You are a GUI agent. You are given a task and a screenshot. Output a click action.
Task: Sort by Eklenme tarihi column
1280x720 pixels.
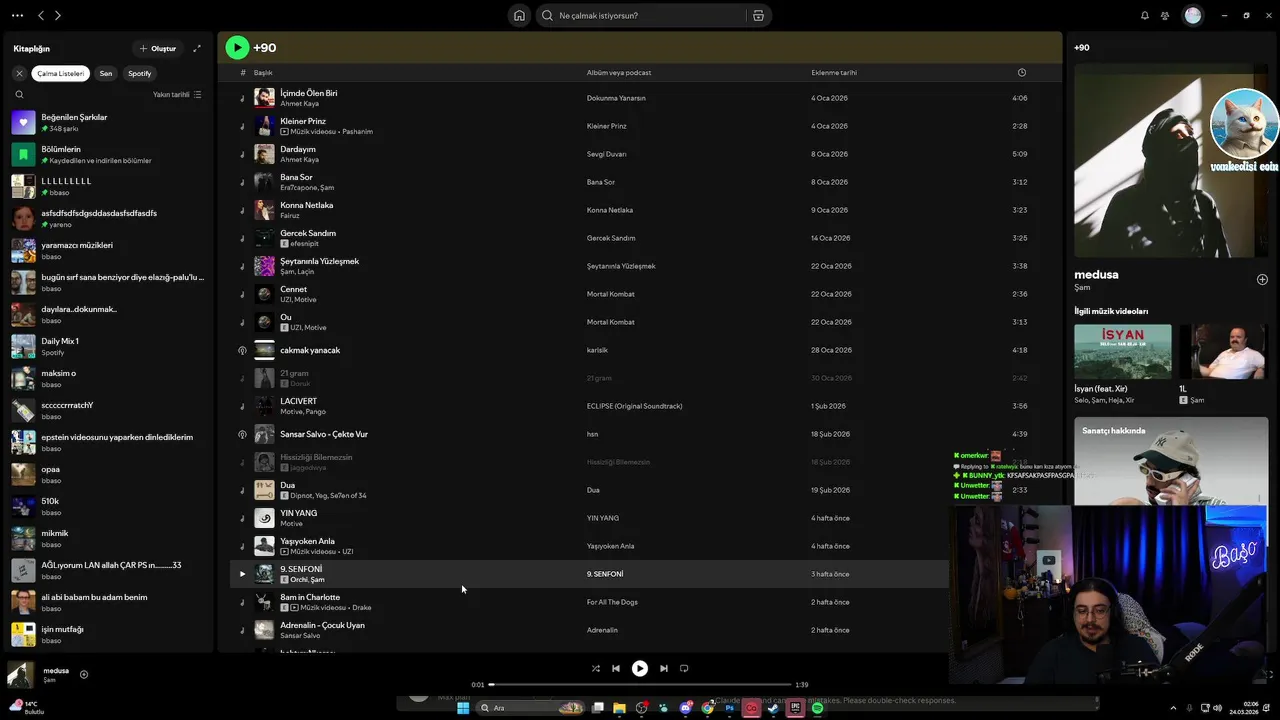834,73
